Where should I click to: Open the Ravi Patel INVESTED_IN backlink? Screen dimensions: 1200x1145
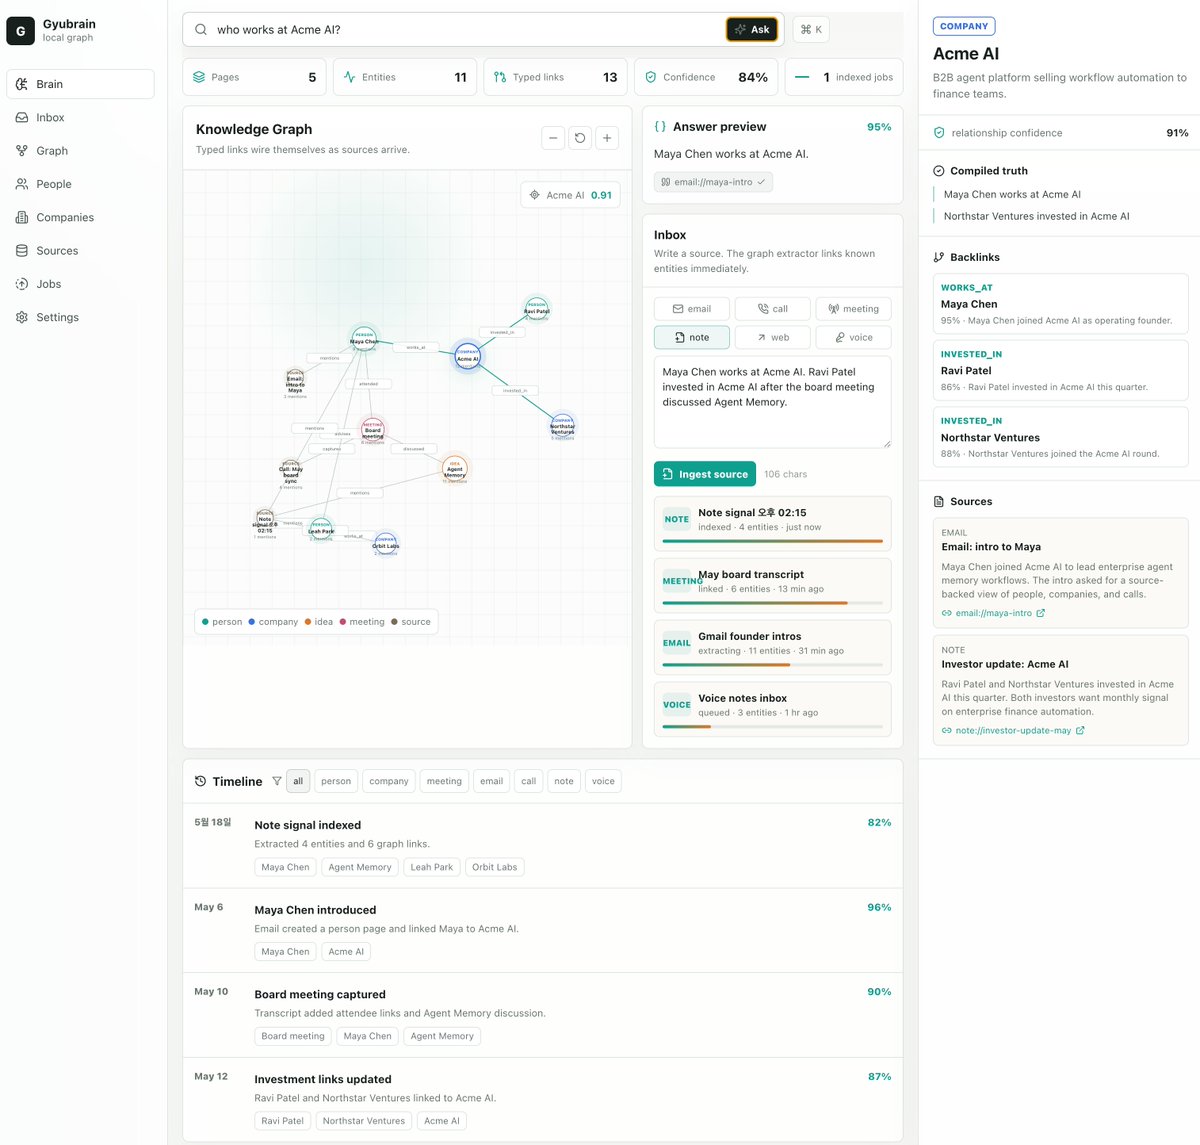(x=1060, y=370)
